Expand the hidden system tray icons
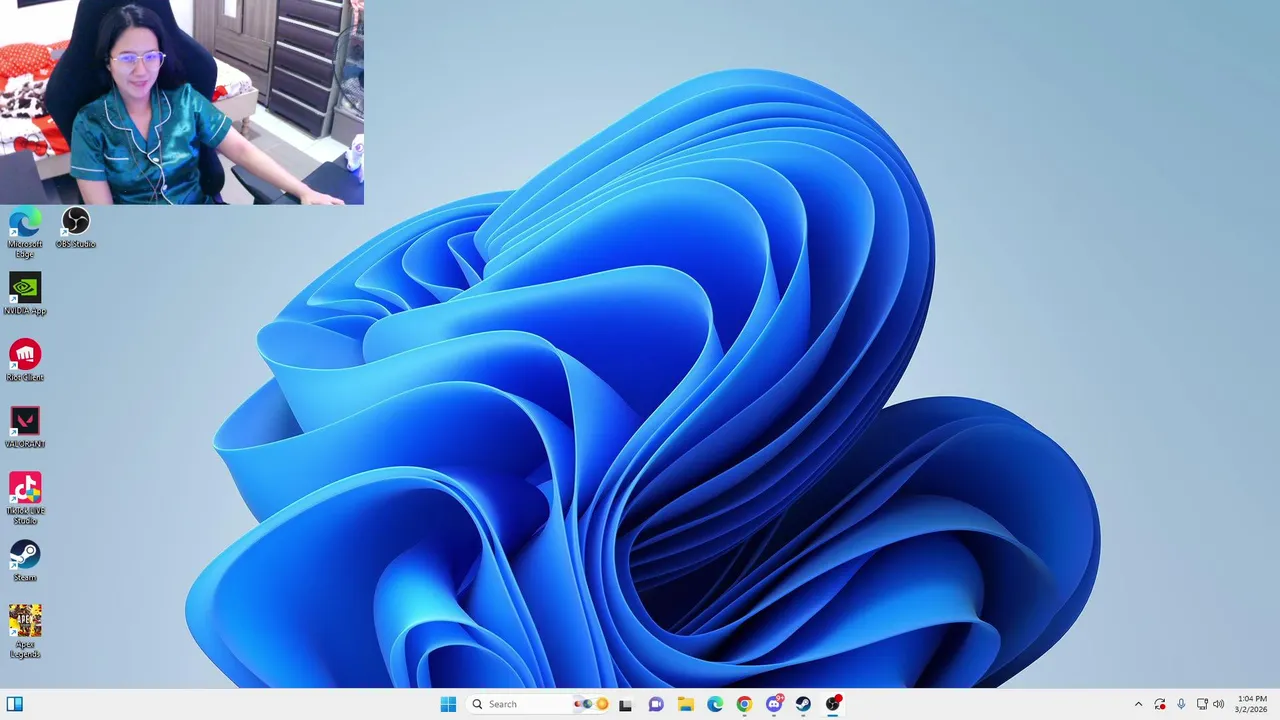Image resolution: width=1280 pixels, height=720 pixels. click(1138, 704)
